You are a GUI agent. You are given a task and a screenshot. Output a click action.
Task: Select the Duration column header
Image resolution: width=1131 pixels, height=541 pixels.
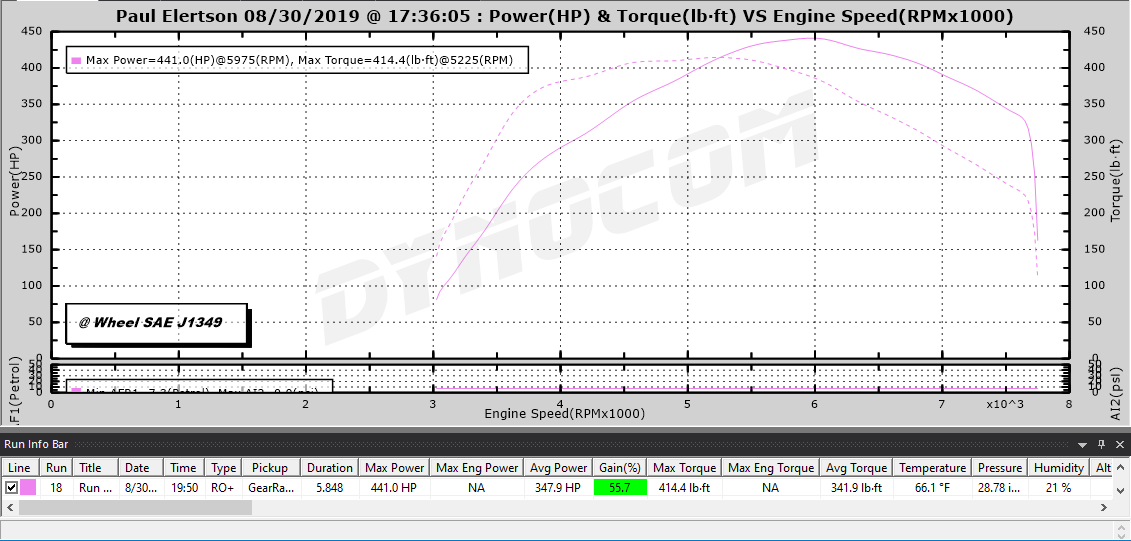pos(330,468)
